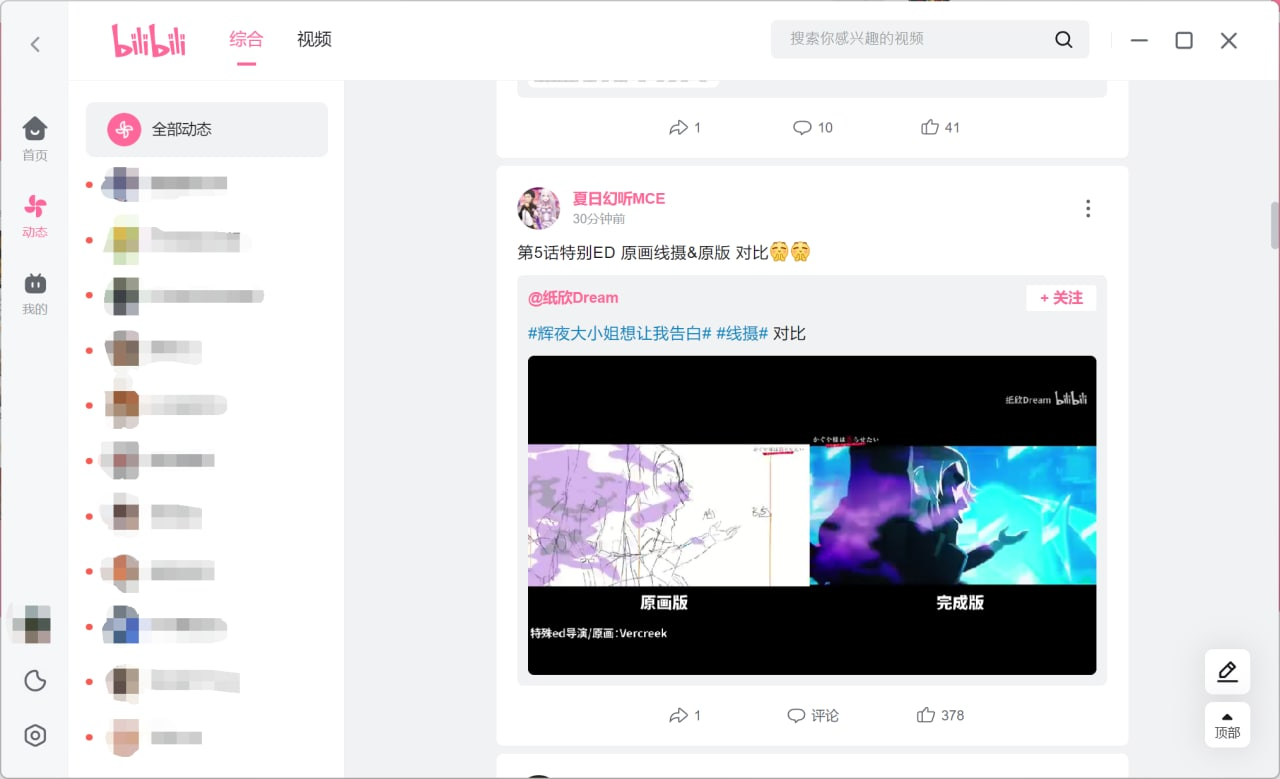Open the compose post pencil button
Screen dimensions: 1280x779
pos(1227,671)
